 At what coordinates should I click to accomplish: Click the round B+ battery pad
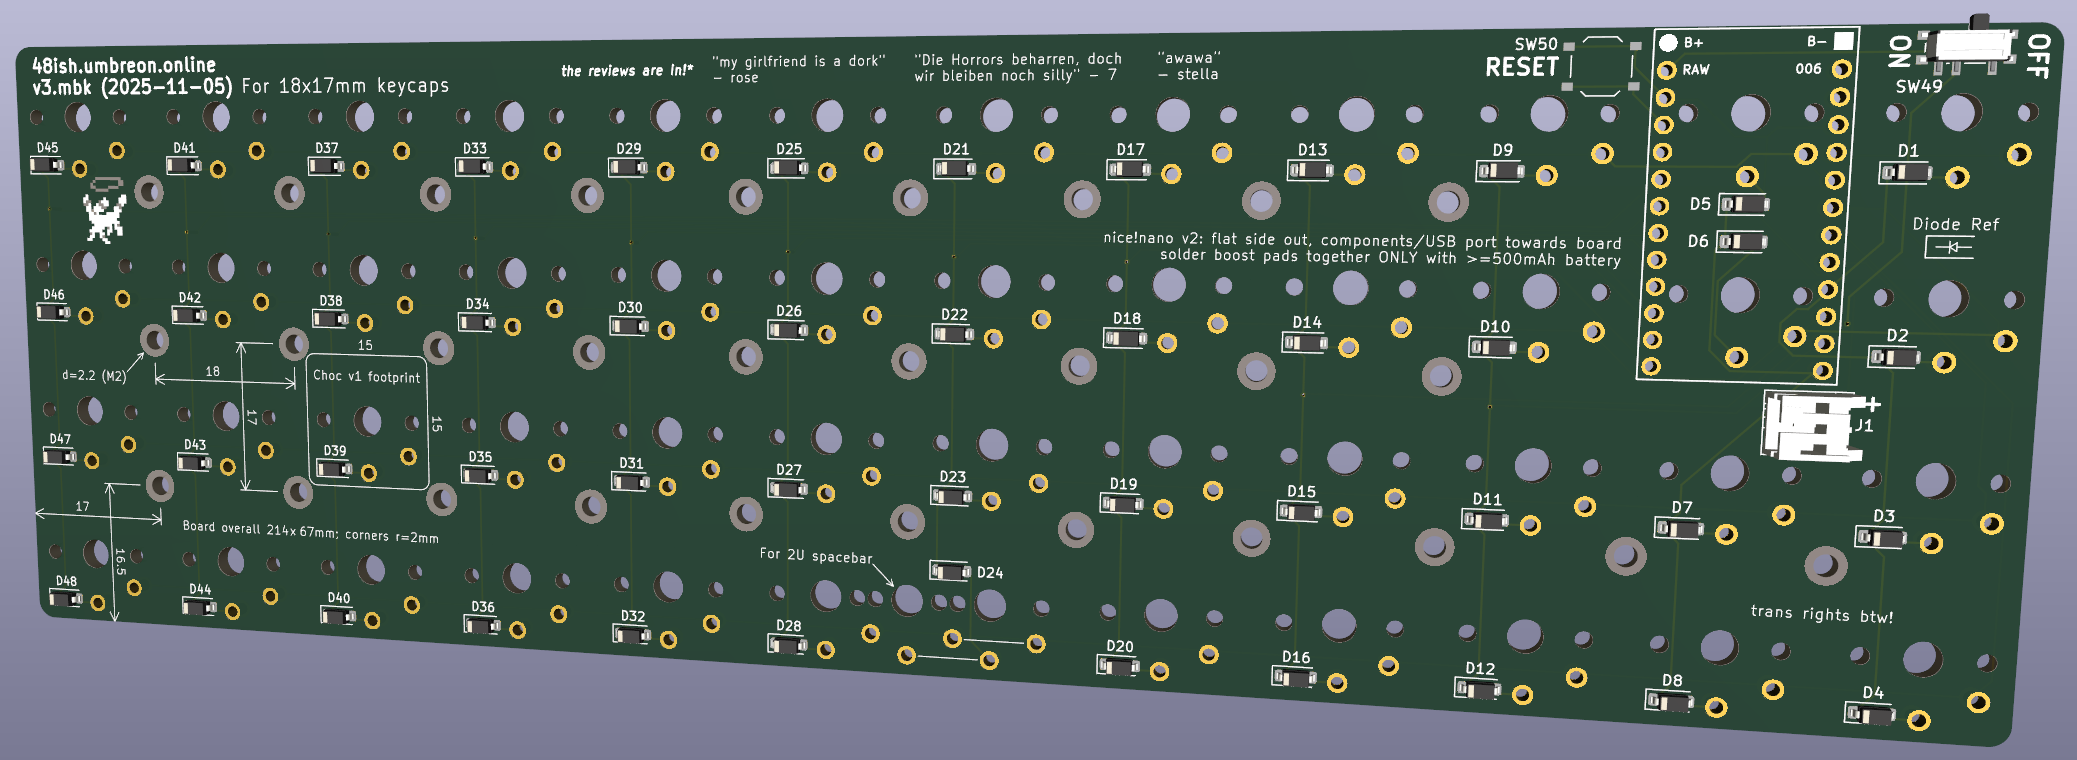pyautogui.click(x=1668, y=43)
